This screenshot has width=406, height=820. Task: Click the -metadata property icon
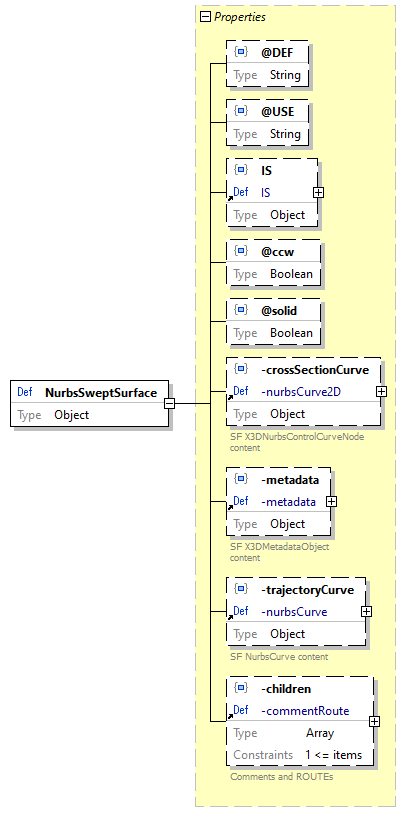[241, 479]
